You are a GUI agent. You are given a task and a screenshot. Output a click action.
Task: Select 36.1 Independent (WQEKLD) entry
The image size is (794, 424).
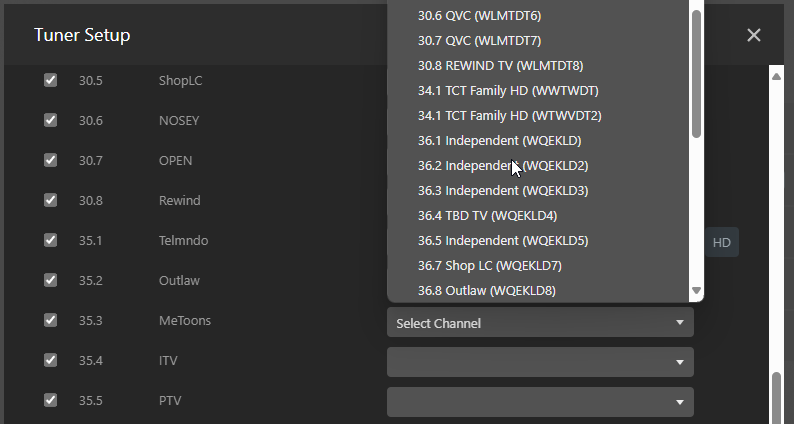click(x=499, y=140)
